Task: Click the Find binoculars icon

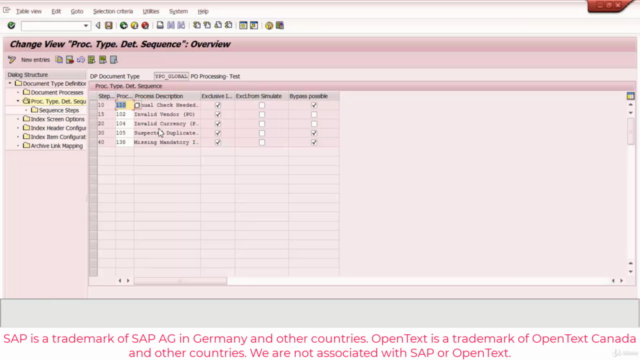Action: [171, 25]
